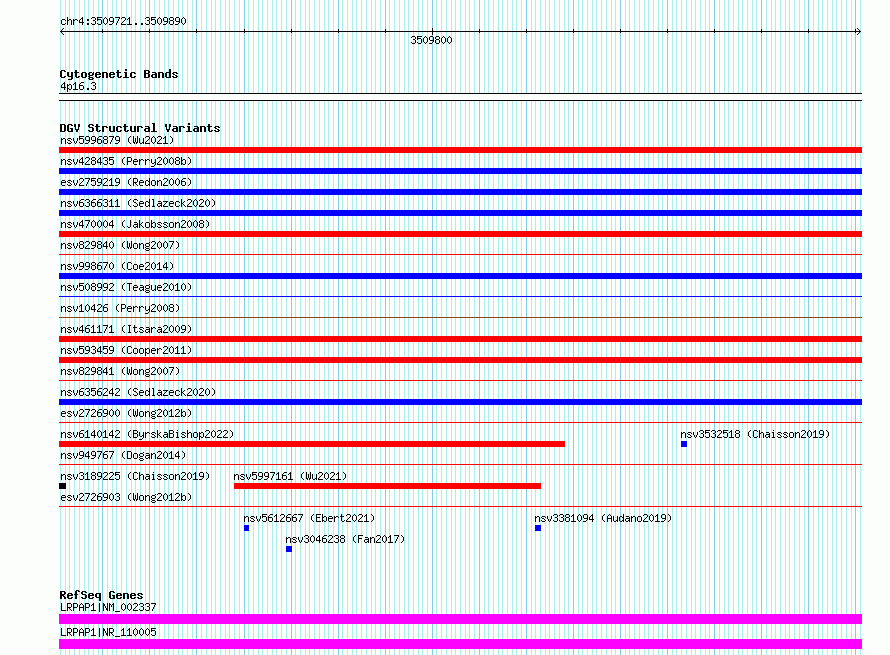Click the left arrow of the ruler
890x655 pixels.
(x=62, y=32)
